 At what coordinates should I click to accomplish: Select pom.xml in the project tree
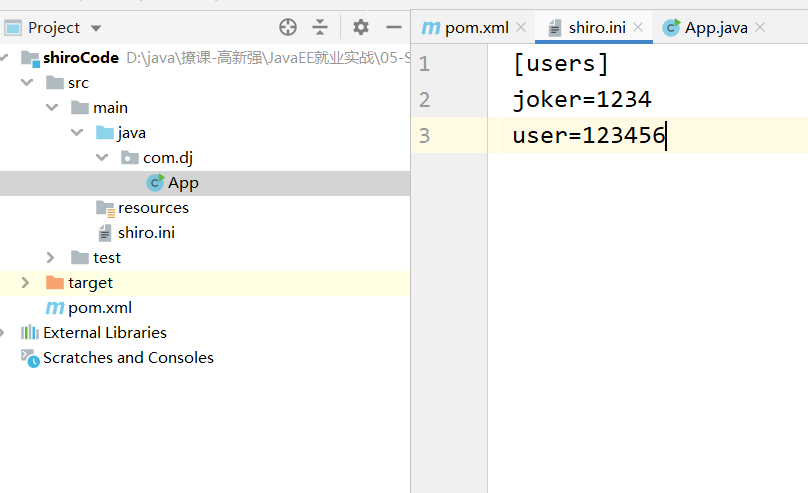(100, 308)
